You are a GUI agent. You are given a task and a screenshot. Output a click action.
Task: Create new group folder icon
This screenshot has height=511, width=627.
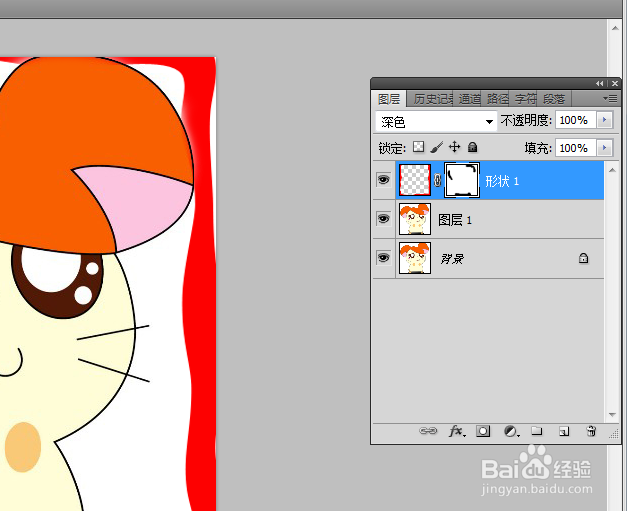pos(537,431)
